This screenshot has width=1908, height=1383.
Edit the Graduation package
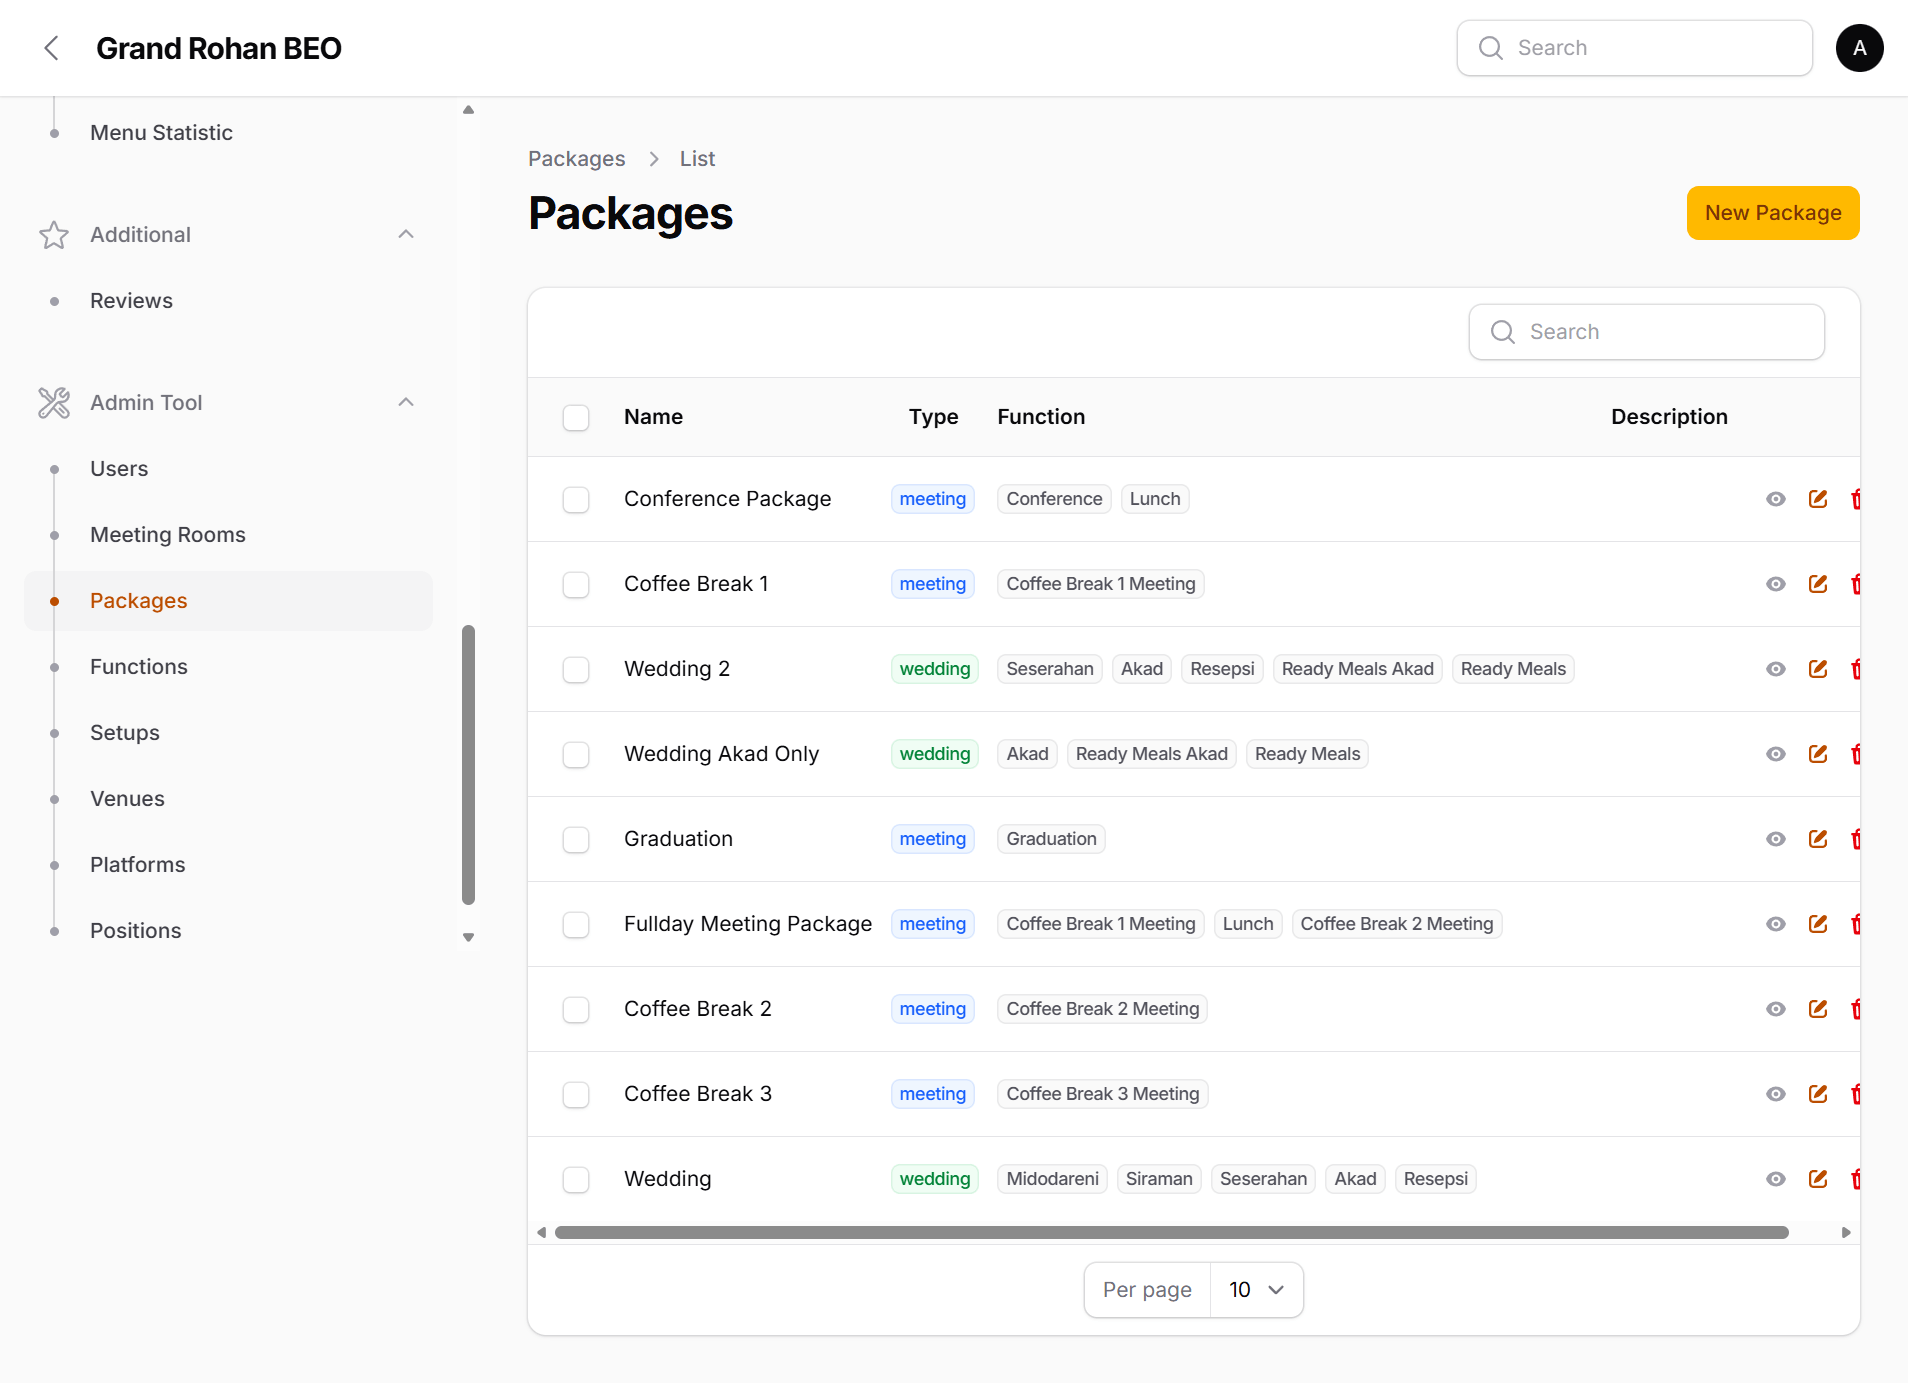[1818, 839]
